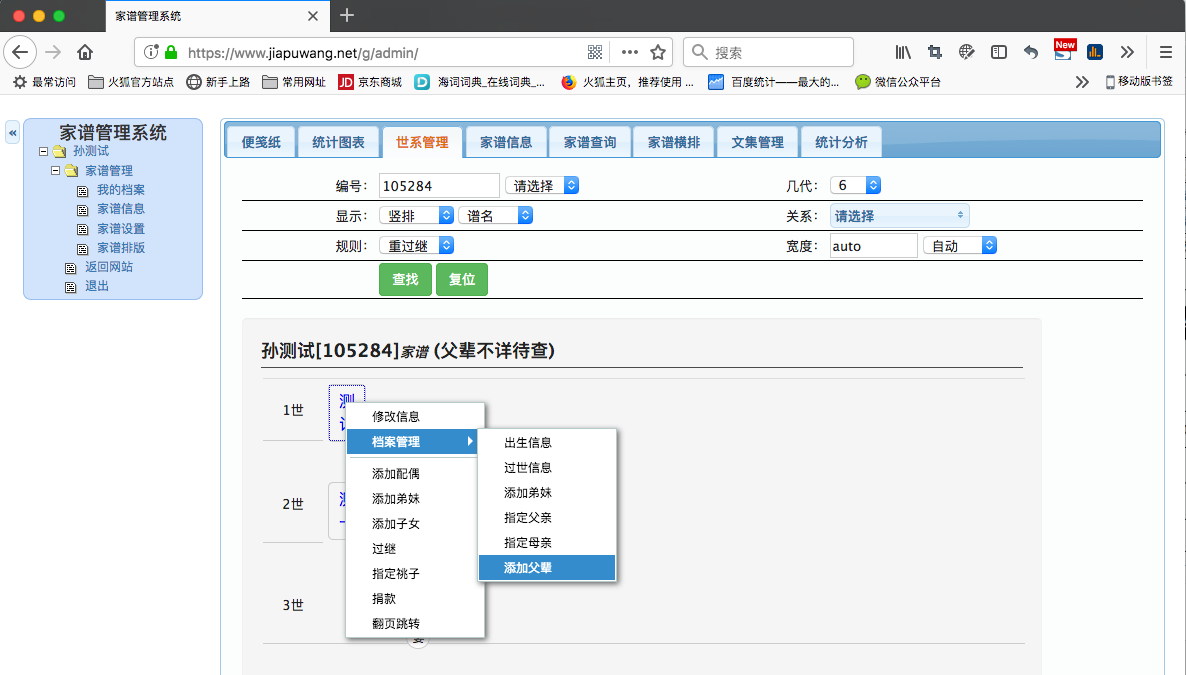Open the 自动 width dropdown

960,246
